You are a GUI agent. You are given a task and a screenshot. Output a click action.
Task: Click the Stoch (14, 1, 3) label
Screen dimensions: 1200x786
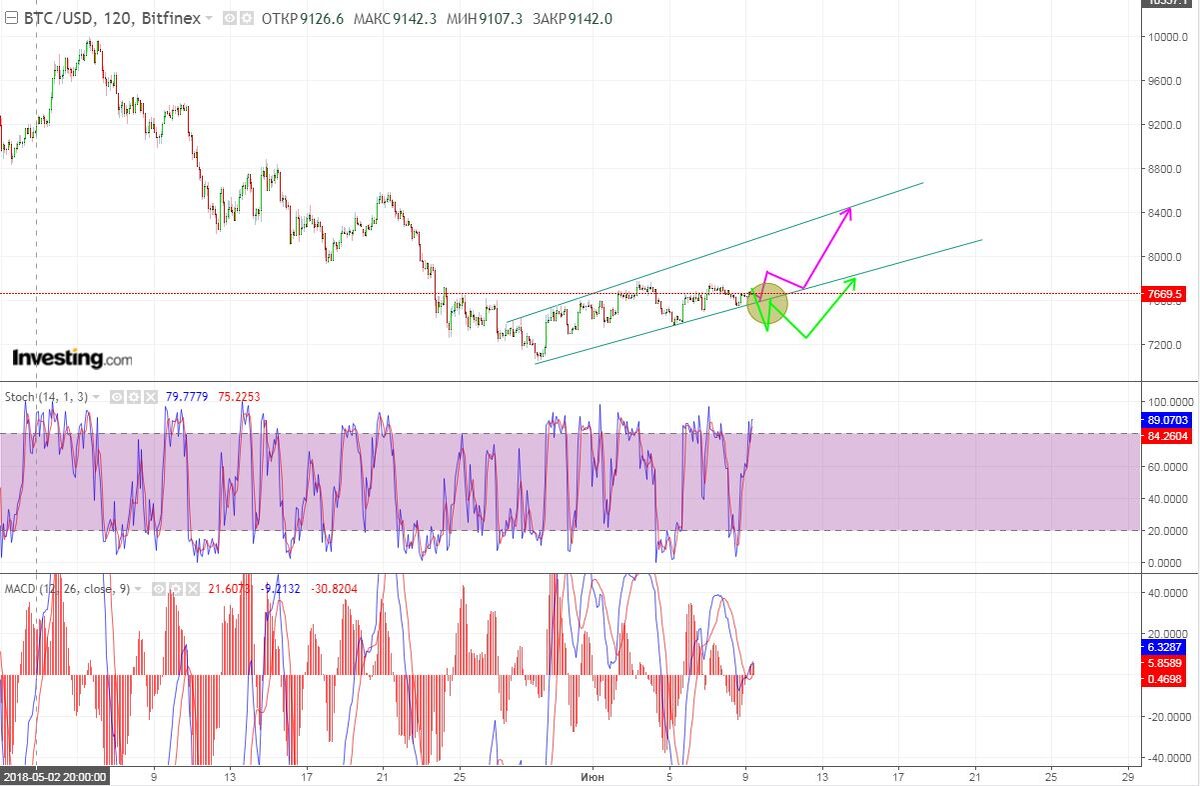coord(47,397)
